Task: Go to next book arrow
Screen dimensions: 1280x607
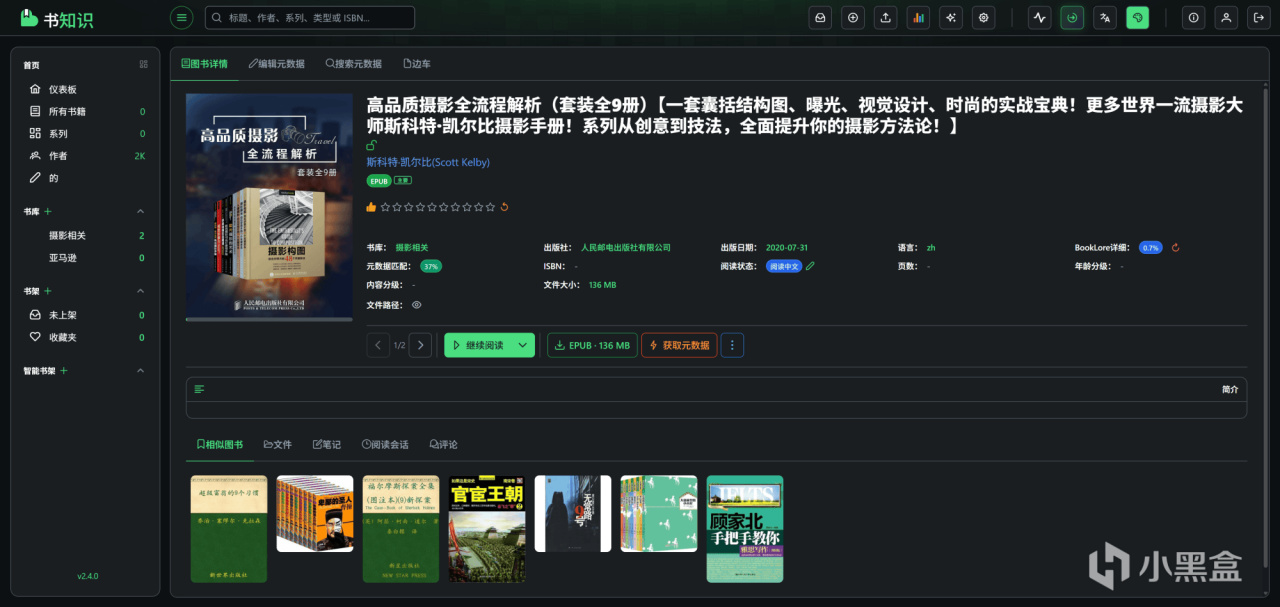Action: (420, 345)
